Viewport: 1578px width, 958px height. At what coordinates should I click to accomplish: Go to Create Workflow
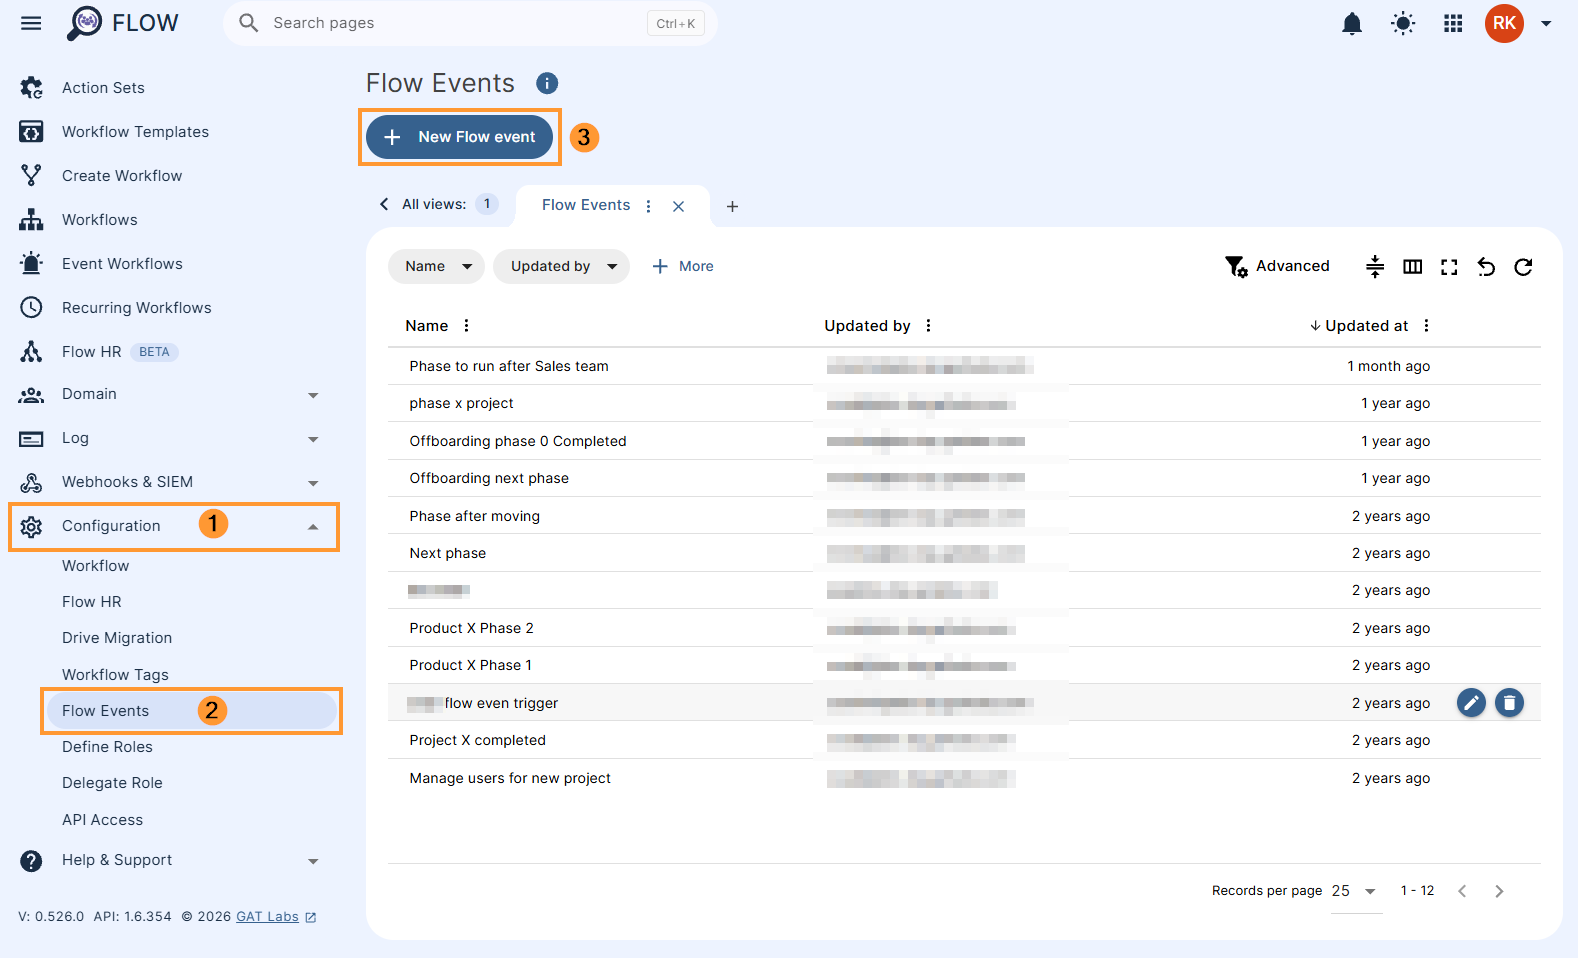click(x=122, y=176)
